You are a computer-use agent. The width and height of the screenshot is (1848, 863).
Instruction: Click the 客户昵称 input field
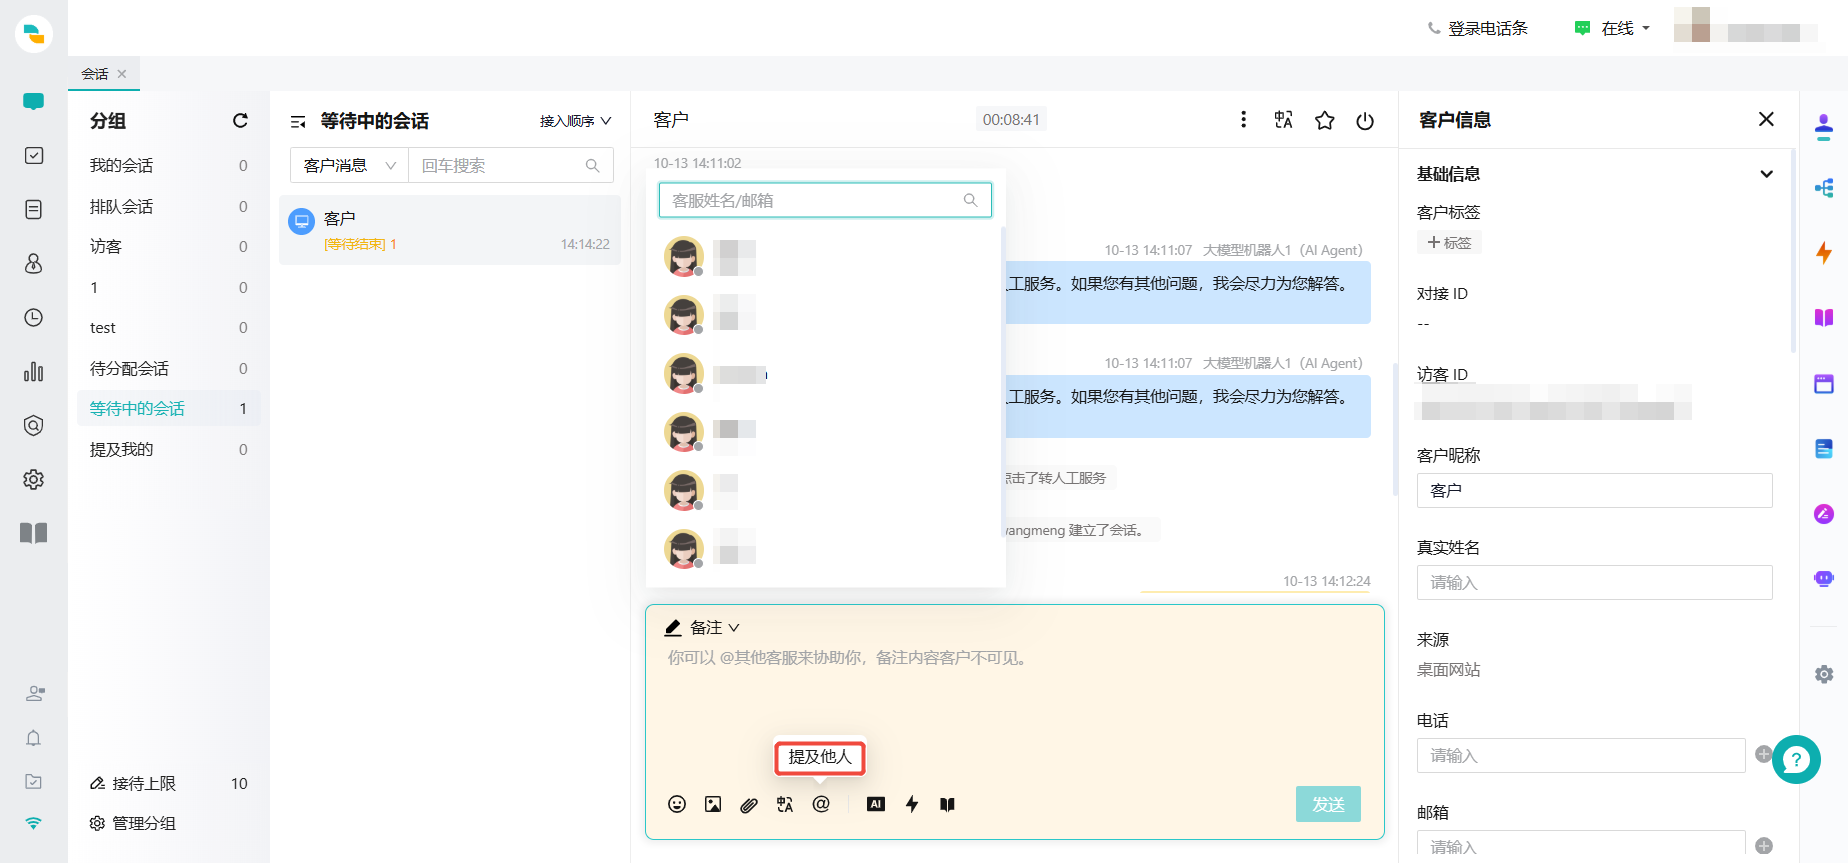coord(1594,490)
